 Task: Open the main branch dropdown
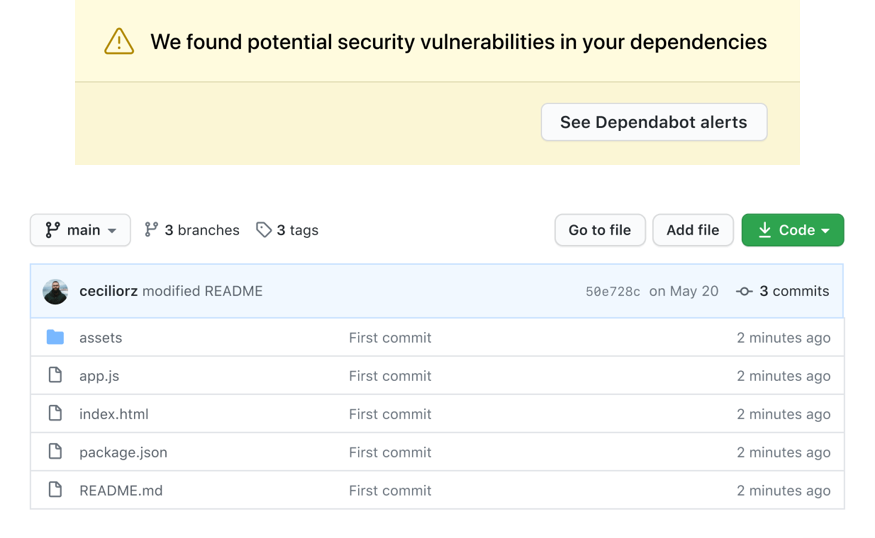click(x=80, y=230)
